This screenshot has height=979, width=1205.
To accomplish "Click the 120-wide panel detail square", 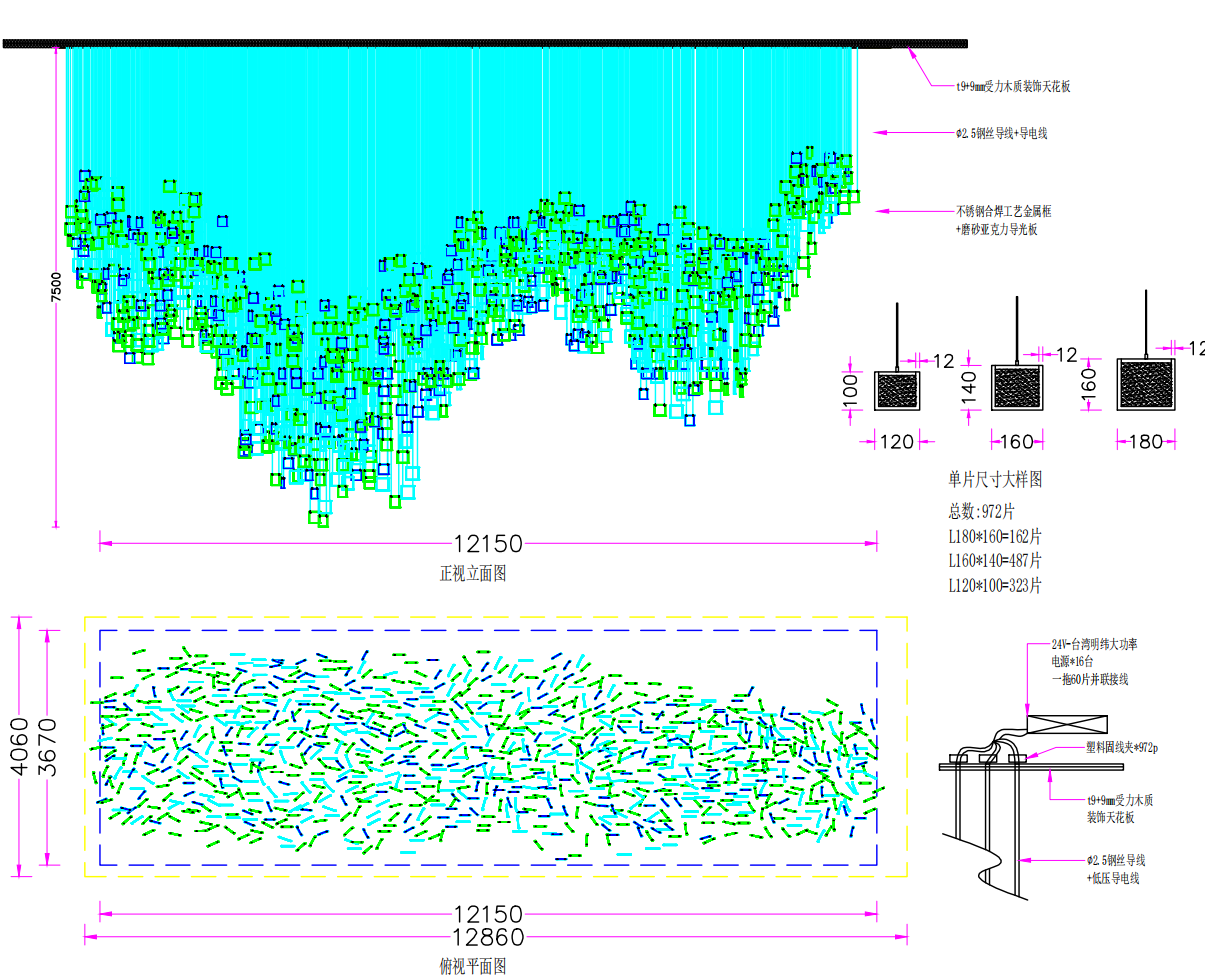I will [x=897, y=390].
